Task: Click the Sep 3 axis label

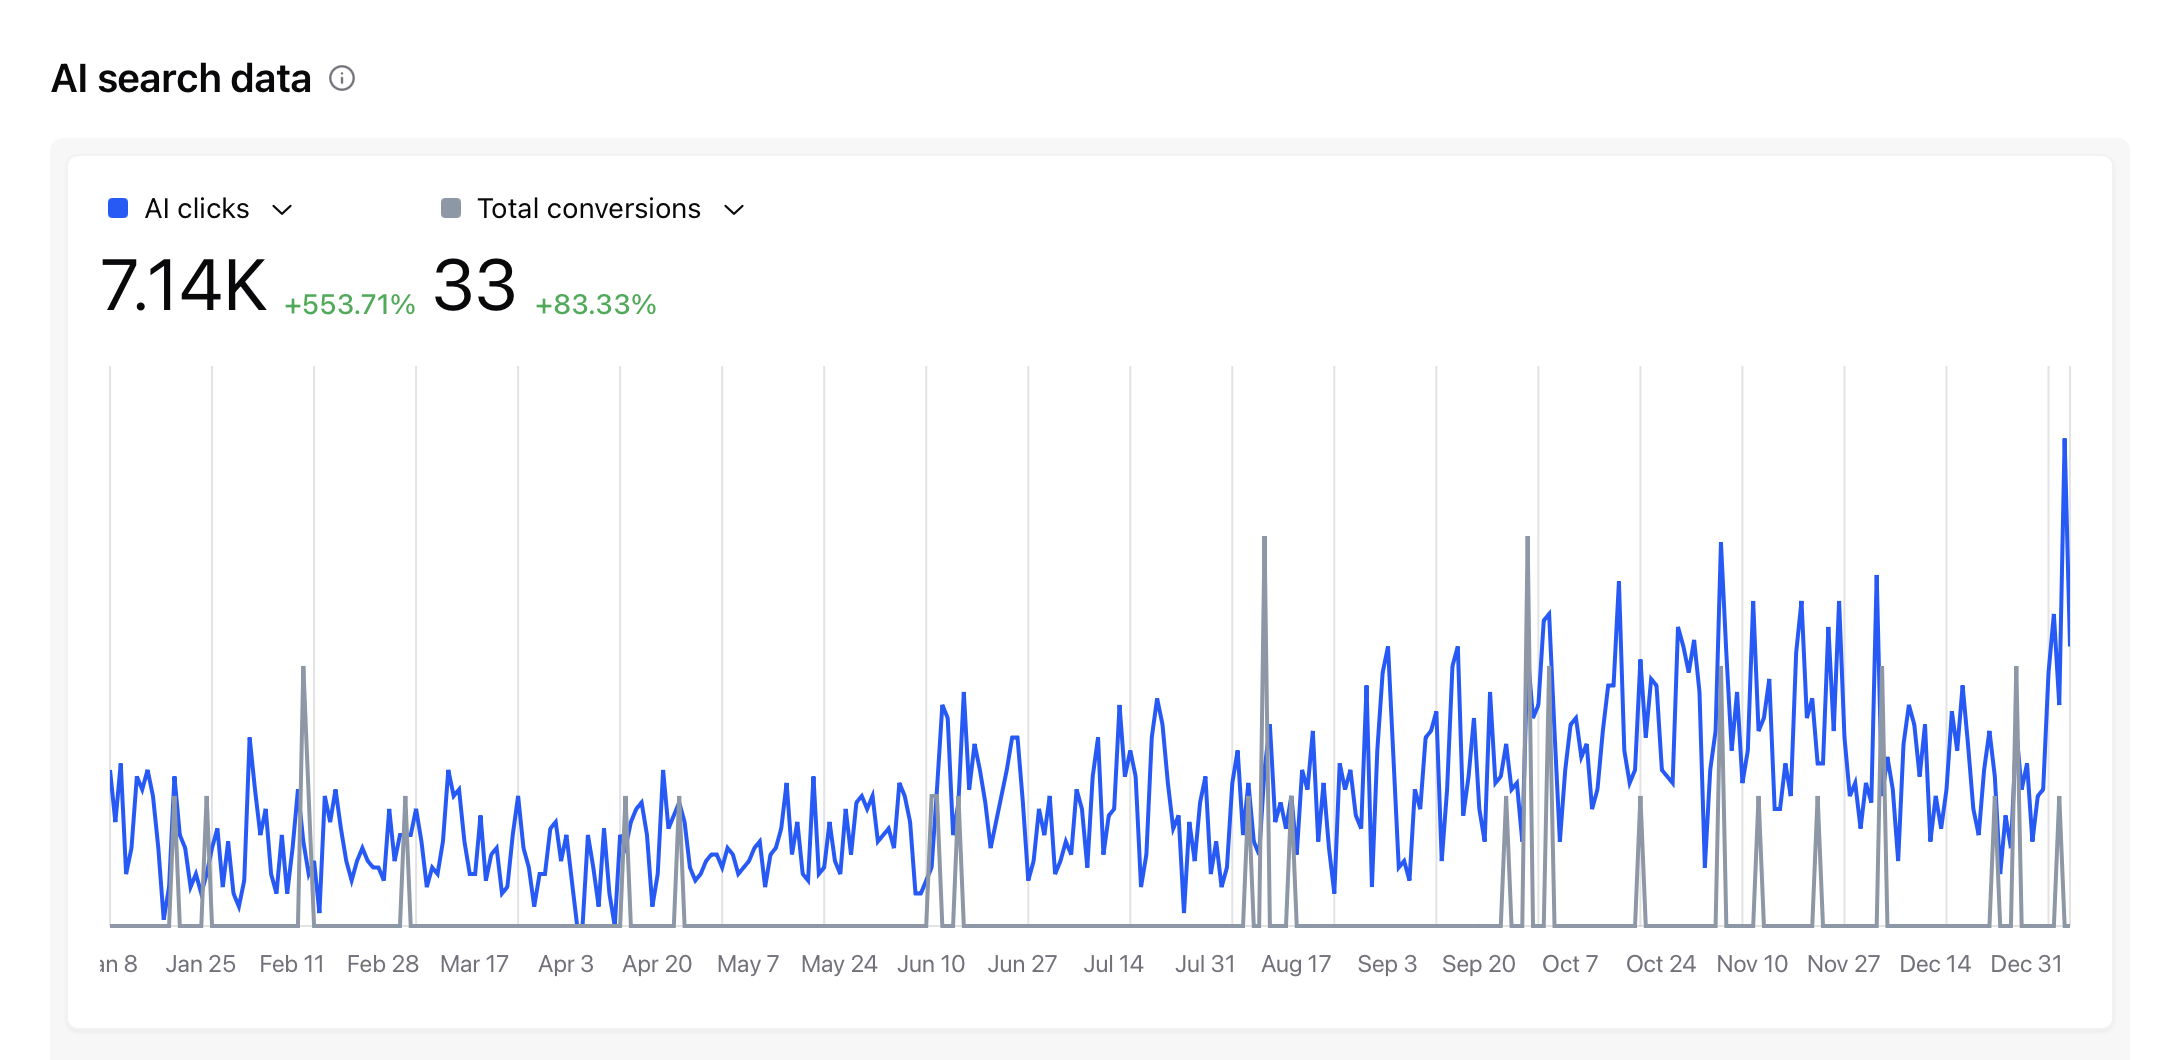Action: pos(1387,964)
